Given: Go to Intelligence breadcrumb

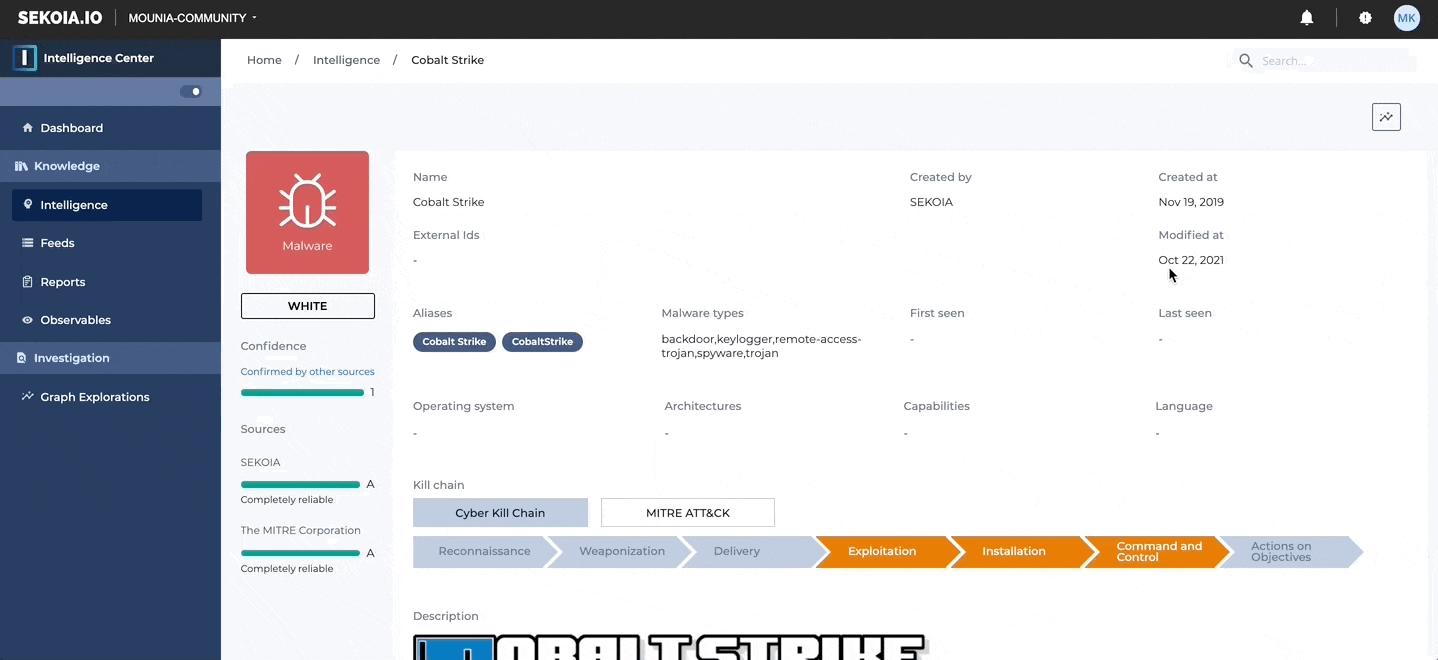Looking at the screenshot, I should pos(346,60).
